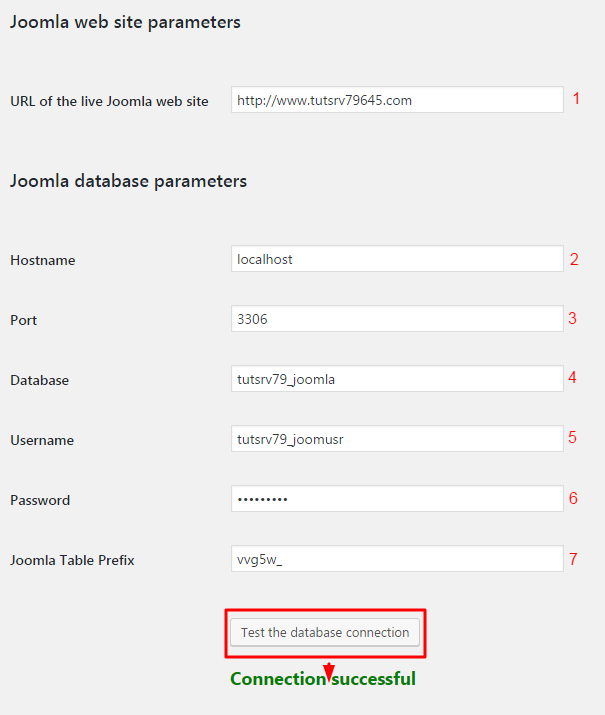Image resolution: width=605 pixels, height=715 pixels.
Task: Focus the URL of the live Joomla site field
Action: 397,100
